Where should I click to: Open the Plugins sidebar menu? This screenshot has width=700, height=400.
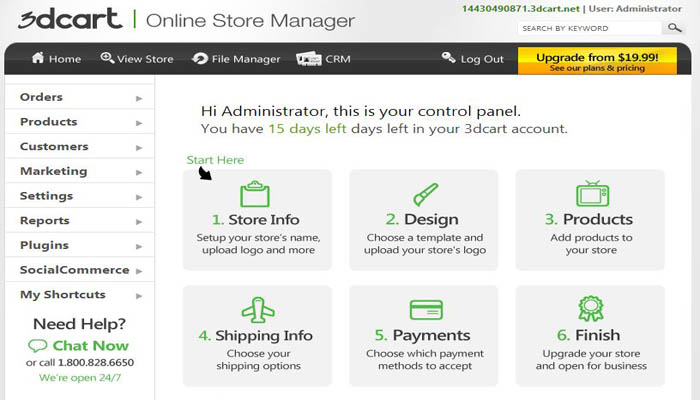click(79, 245)
